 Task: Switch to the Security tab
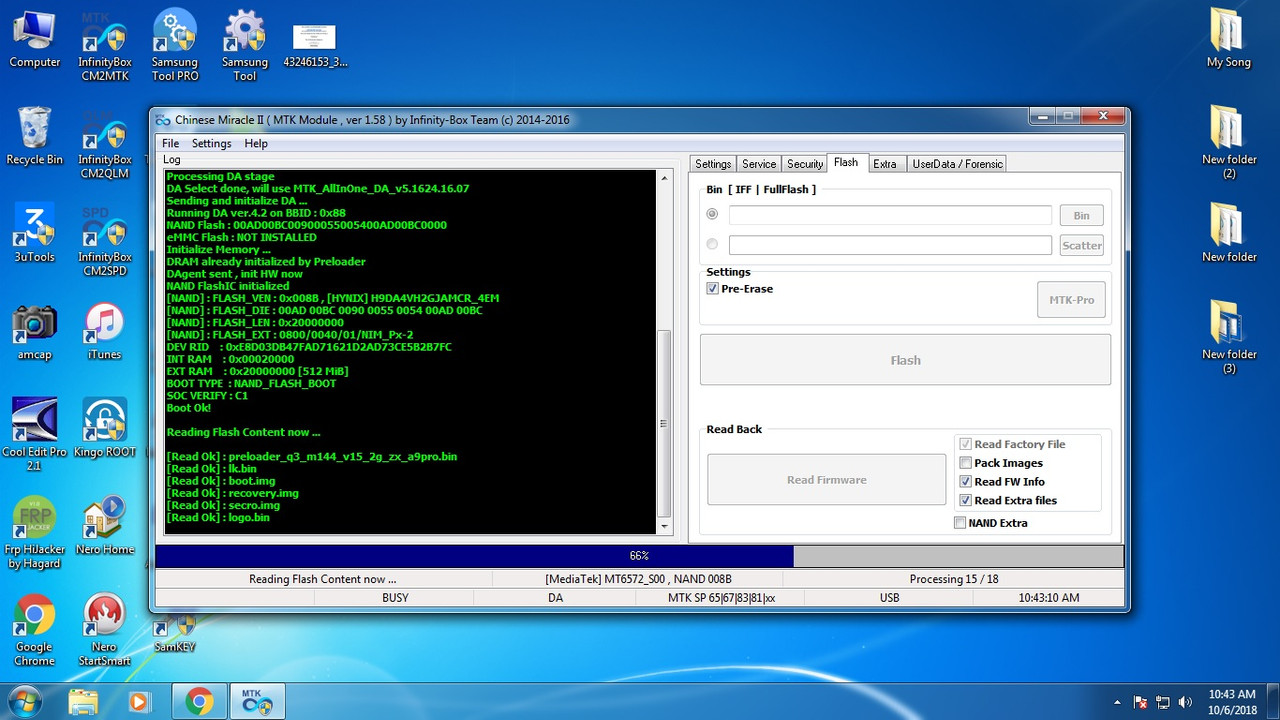(x=805, y=164)
